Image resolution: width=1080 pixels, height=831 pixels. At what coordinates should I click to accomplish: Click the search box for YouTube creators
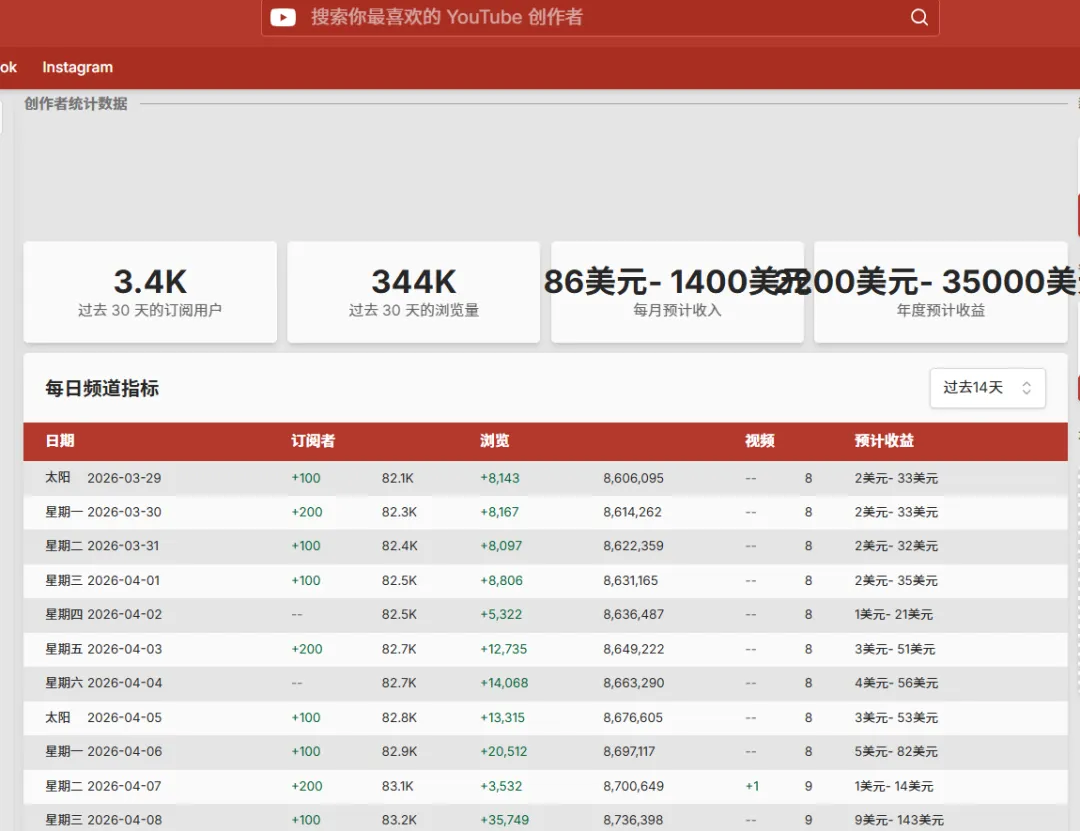tap(600, 17)
